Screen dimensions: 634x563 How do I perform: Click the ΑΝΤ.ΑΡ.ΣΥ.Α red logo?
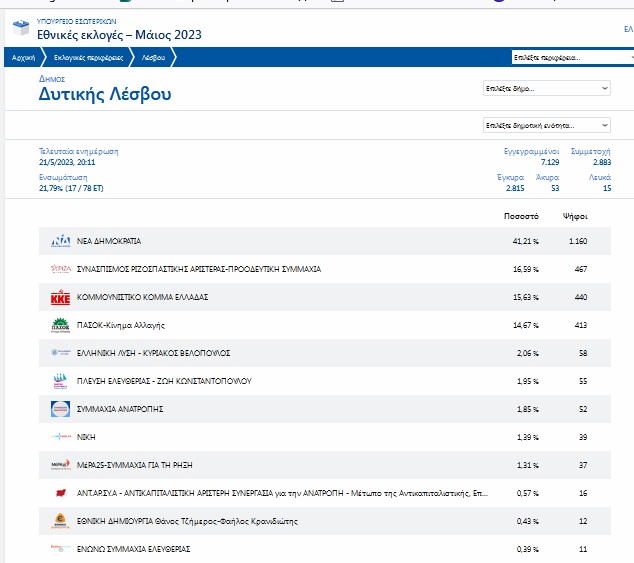point(61,493)
